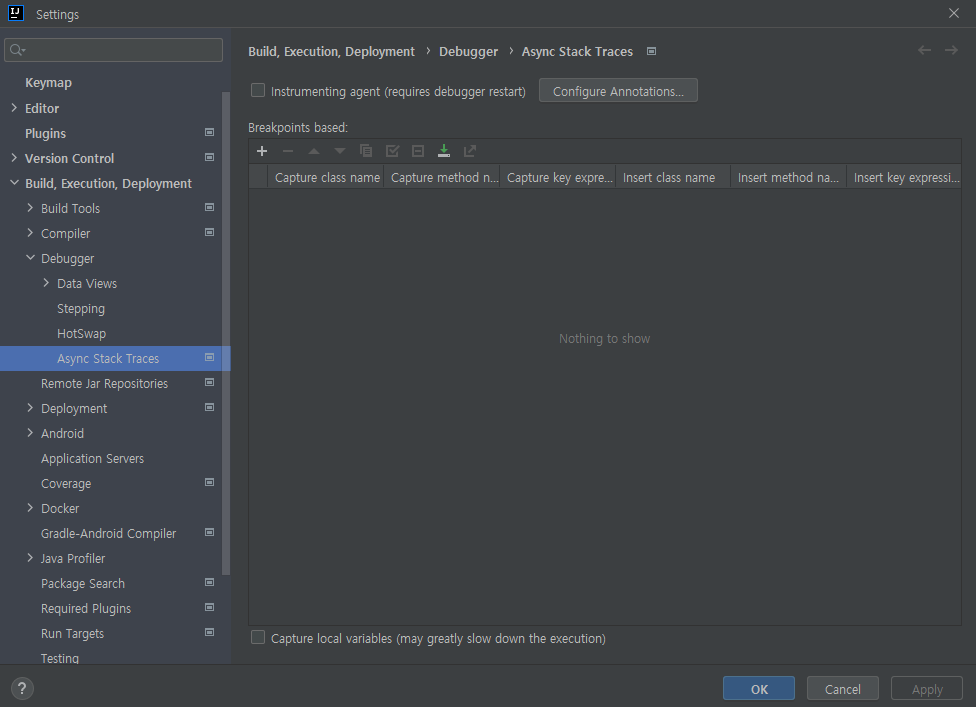
Task: Collapse the Debugger node
Action: tap(30, 258)
